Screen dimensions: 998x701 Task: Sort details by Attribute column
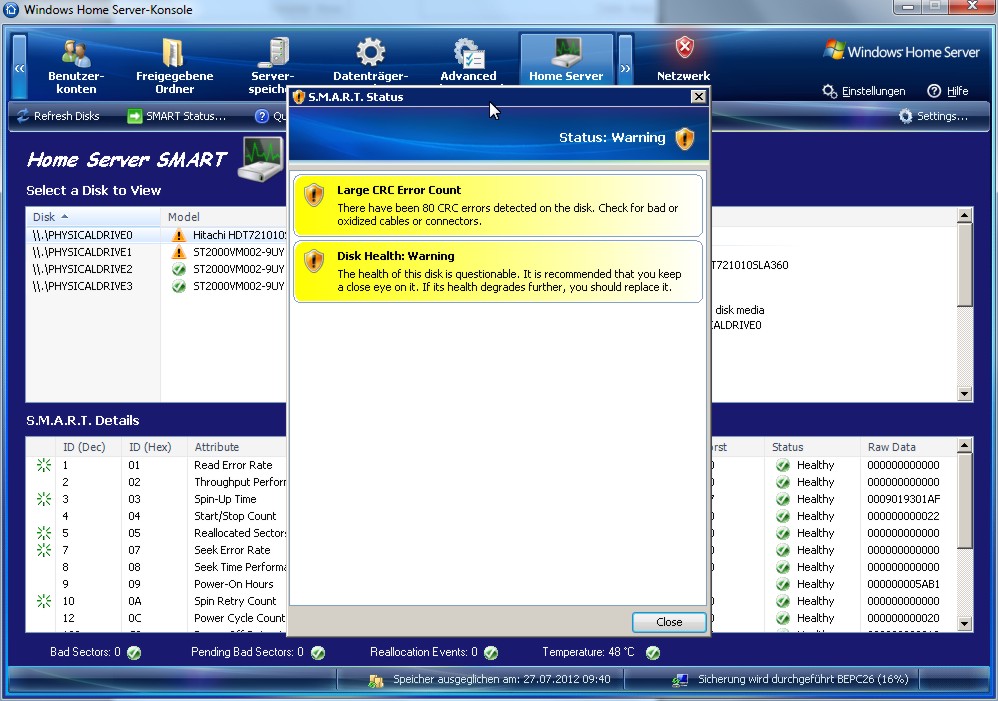click(217, 447)
